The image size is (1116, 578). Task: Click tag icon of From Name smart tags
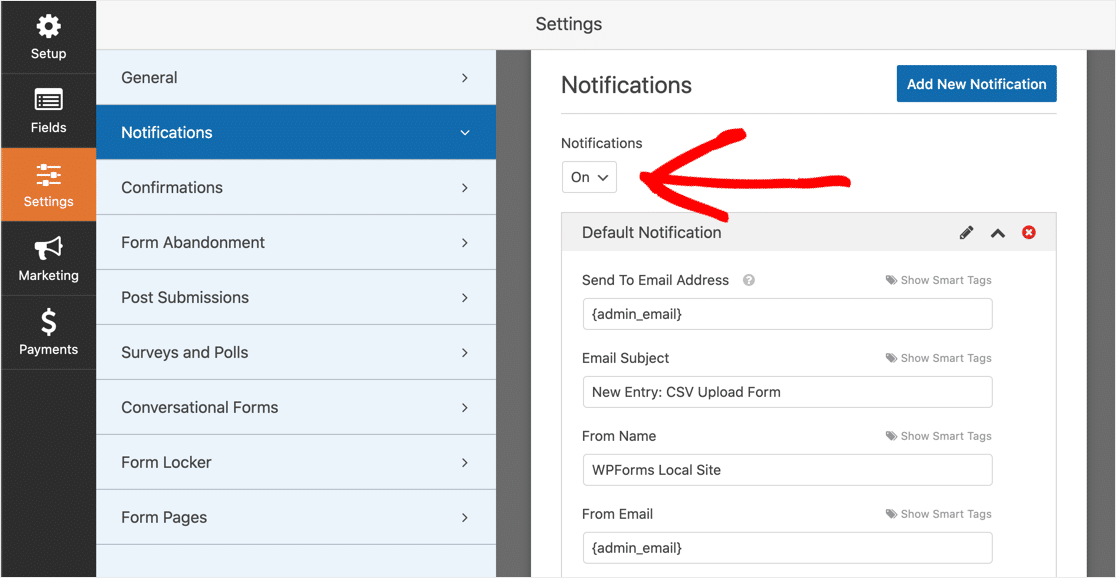click(x=891, y=436)
